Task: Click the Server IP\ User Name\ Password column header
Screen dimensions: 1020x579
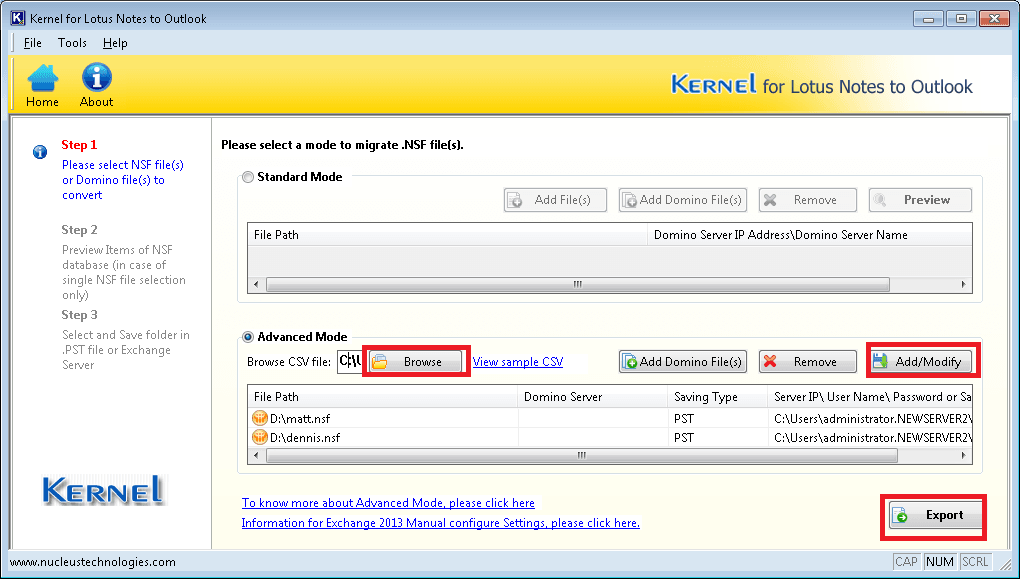Action: [x=870, y=397]
